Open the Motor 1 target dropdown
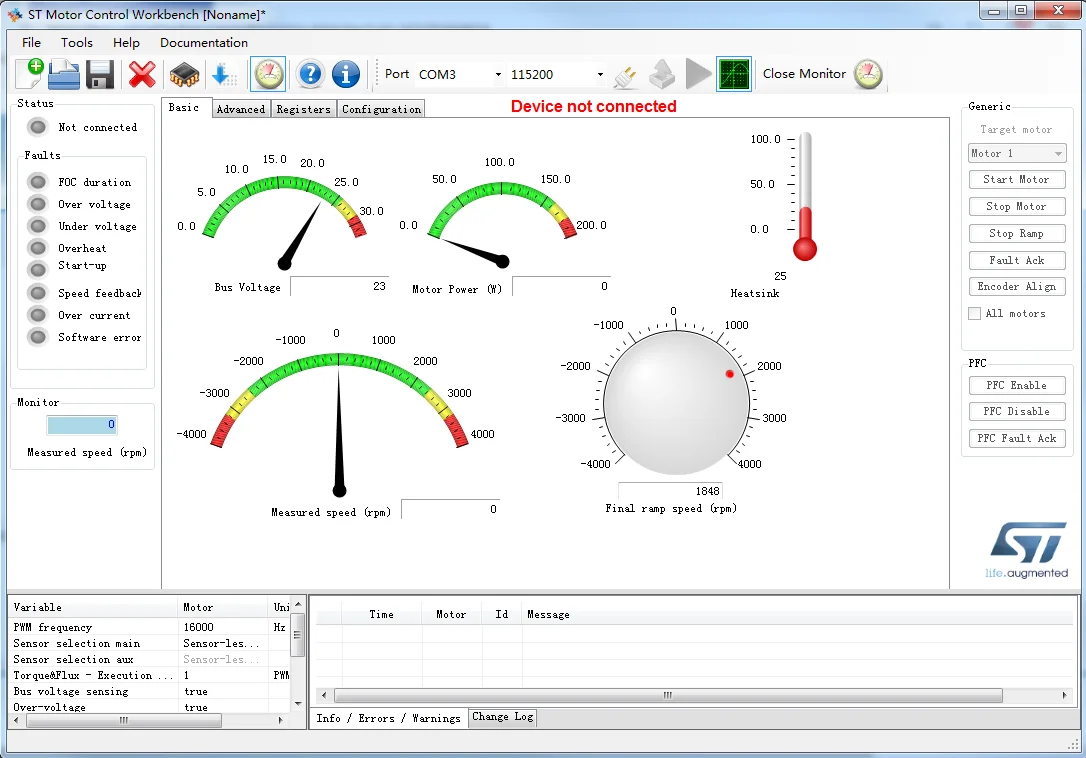This screenshot has height=758, width=1086. 1017,154
